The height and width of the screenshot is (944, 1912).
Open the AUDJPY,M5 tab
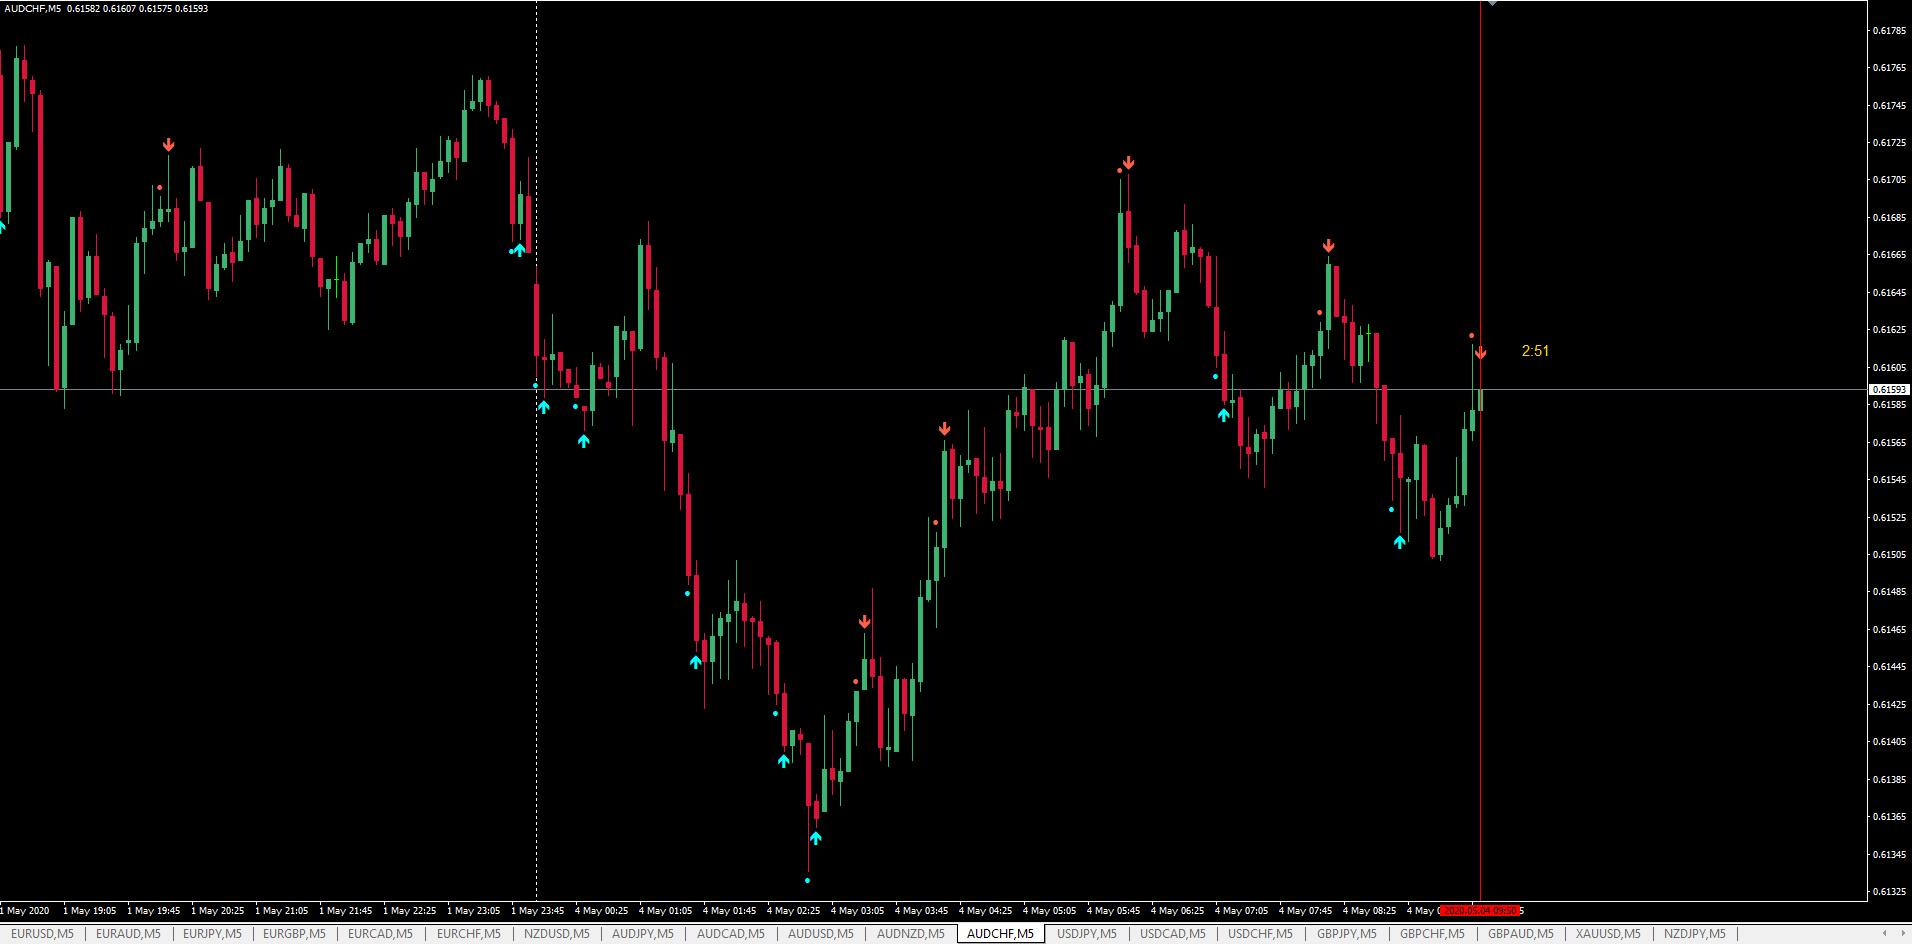(642, 934)
